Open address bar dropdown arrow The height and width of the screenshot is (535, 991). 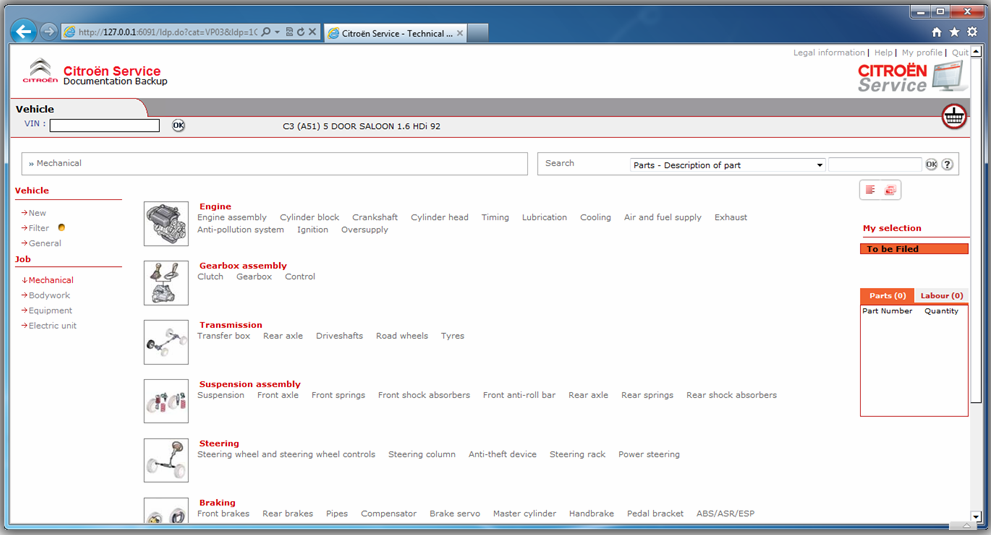tap(277, 32)
